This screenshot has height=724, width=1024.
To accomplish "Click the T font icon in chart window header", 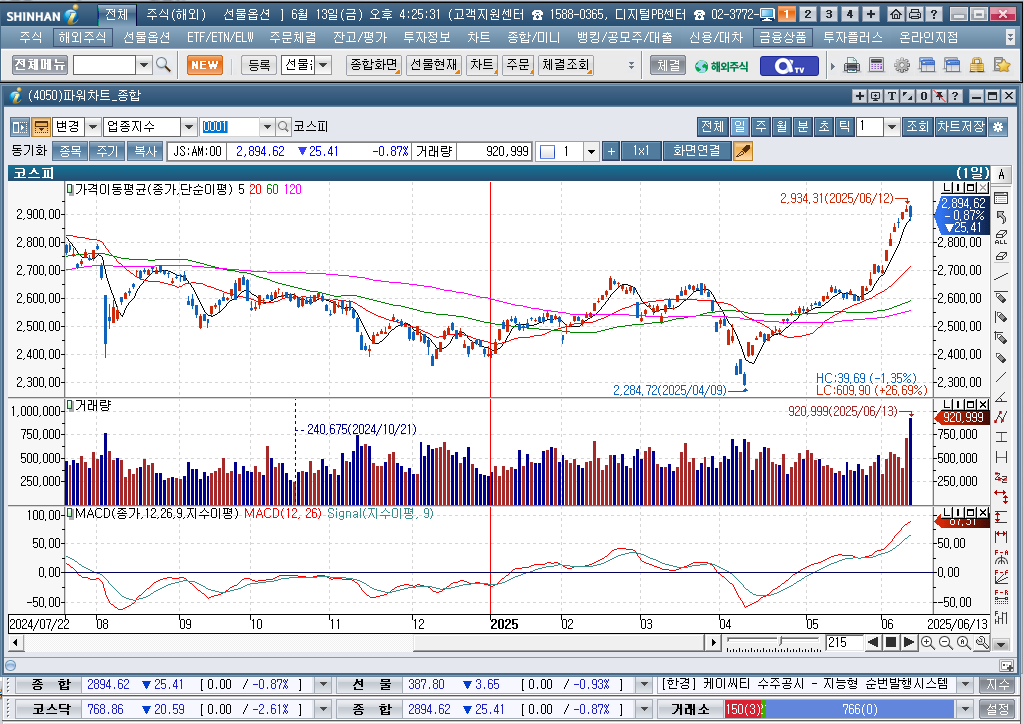I will coord(891,96).
